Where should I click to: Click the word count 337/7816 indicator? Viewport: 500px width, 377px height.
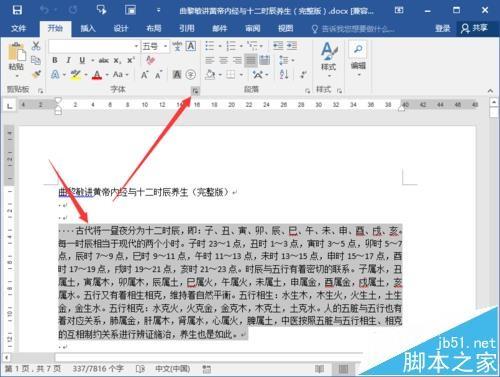98,369
